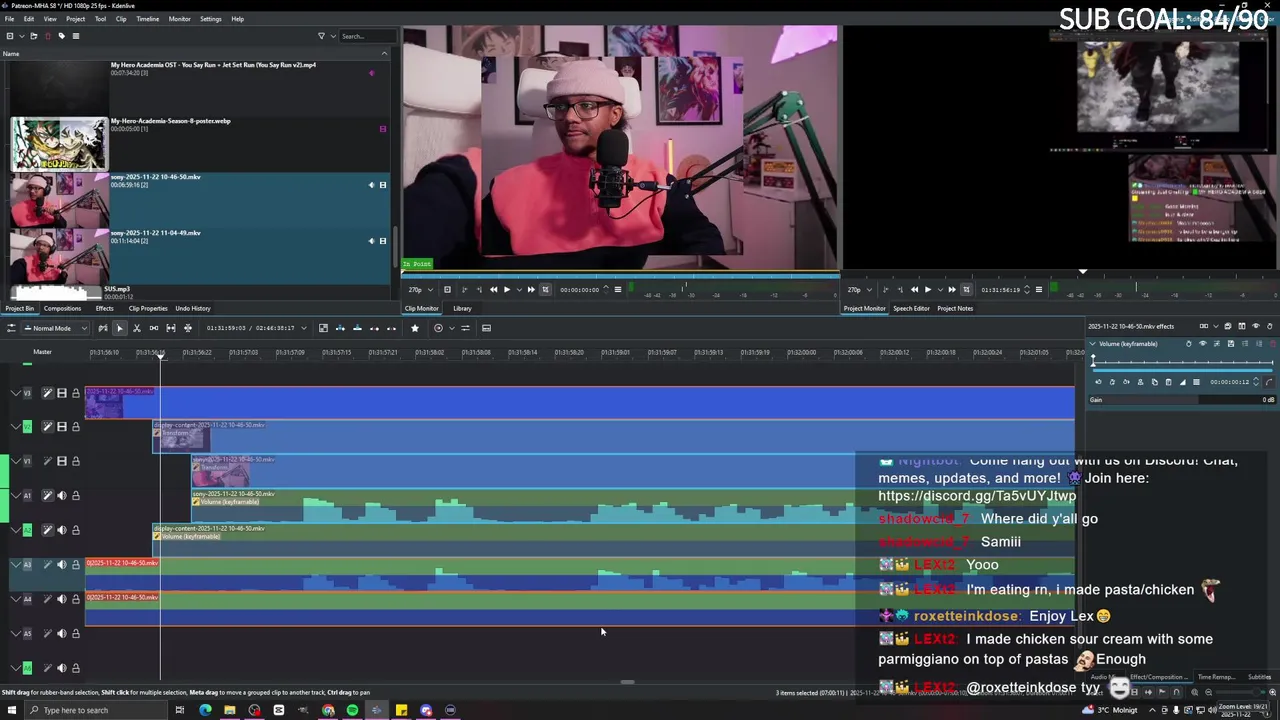The height and width of the screenshot is (720, 1280).
Task: Open favorite effects star icon
Action: [415, 328]
